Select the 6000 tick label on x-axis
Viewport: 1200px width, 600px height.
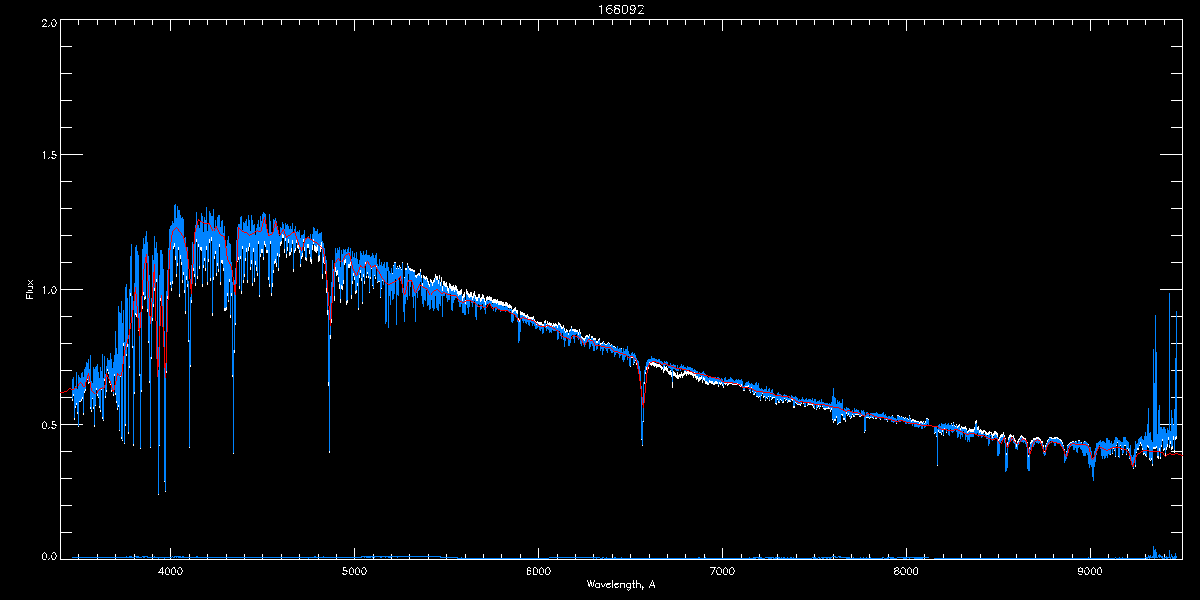(x=538, y=571)
